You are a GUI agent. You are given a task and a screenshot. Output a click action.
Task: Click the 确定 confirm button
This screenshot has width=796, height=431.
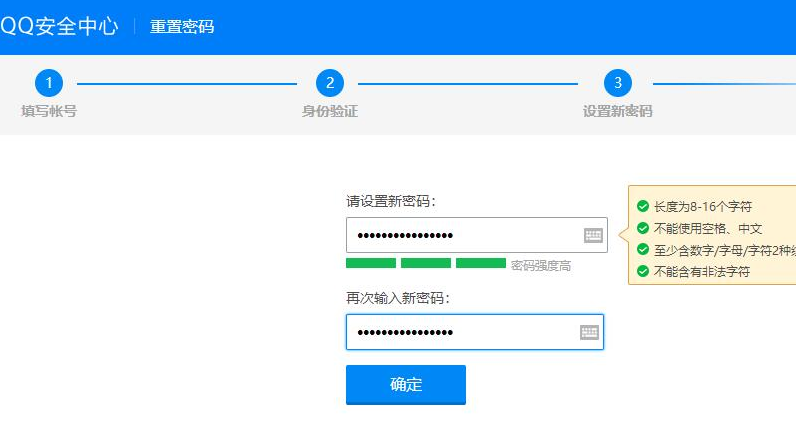click(406, 385)
